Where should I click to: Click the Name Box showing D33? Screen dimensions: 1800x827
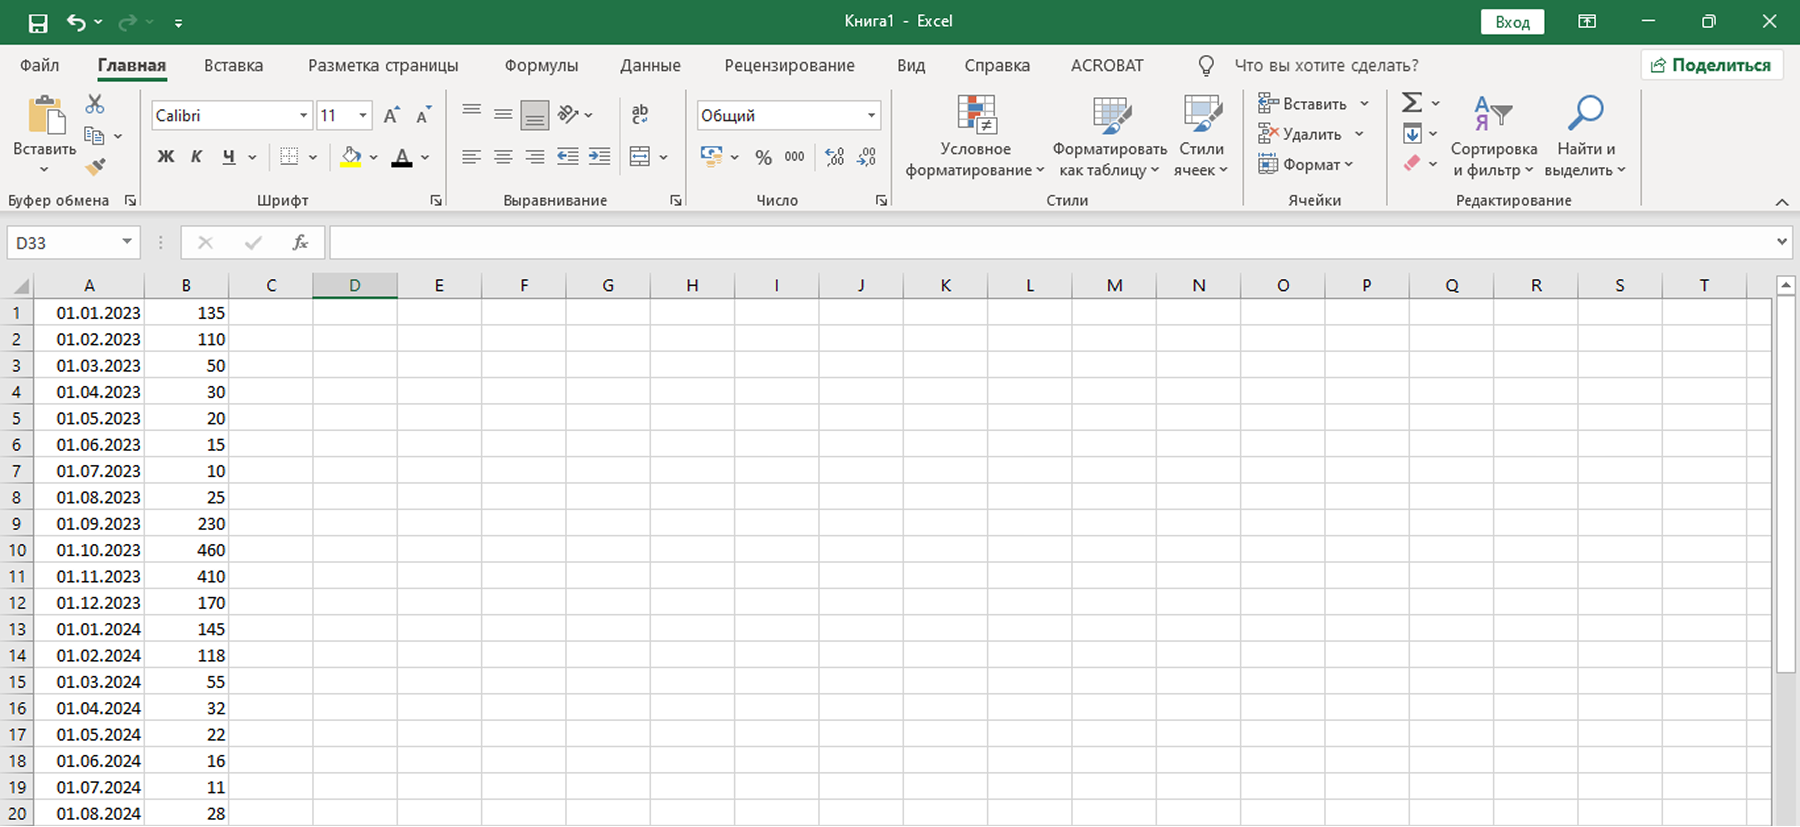pos(62,243)
